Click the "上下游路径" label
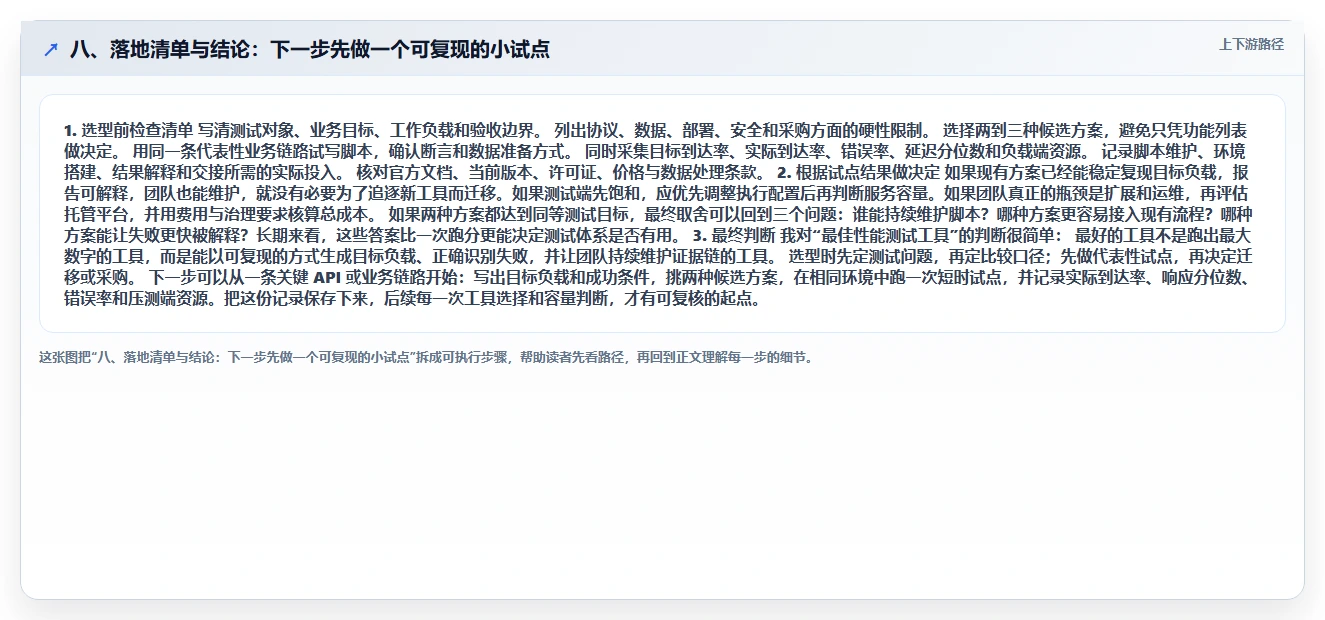 (1251, 45)
